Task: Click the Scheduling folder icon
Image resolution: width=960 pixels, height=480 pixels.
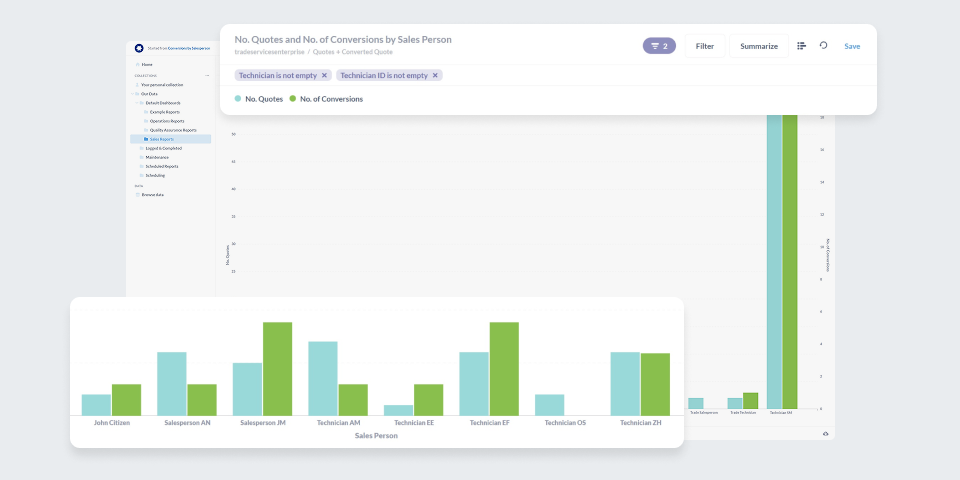Action: [x=141, y=175]
